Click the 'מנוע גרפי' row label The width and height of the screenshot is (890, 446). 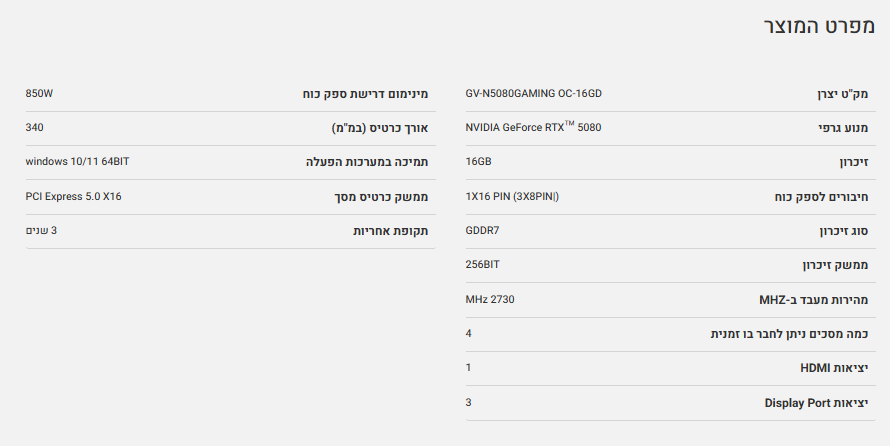(x=843, y=128)
